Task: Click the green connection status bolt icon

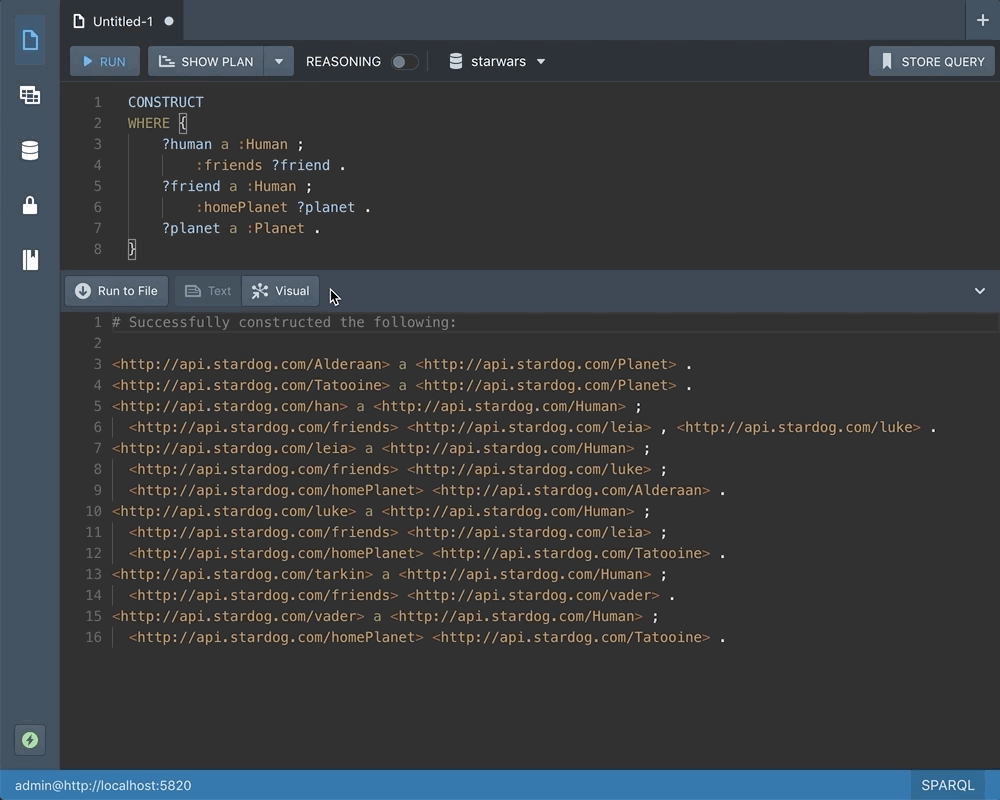Action: pos(30,740)
